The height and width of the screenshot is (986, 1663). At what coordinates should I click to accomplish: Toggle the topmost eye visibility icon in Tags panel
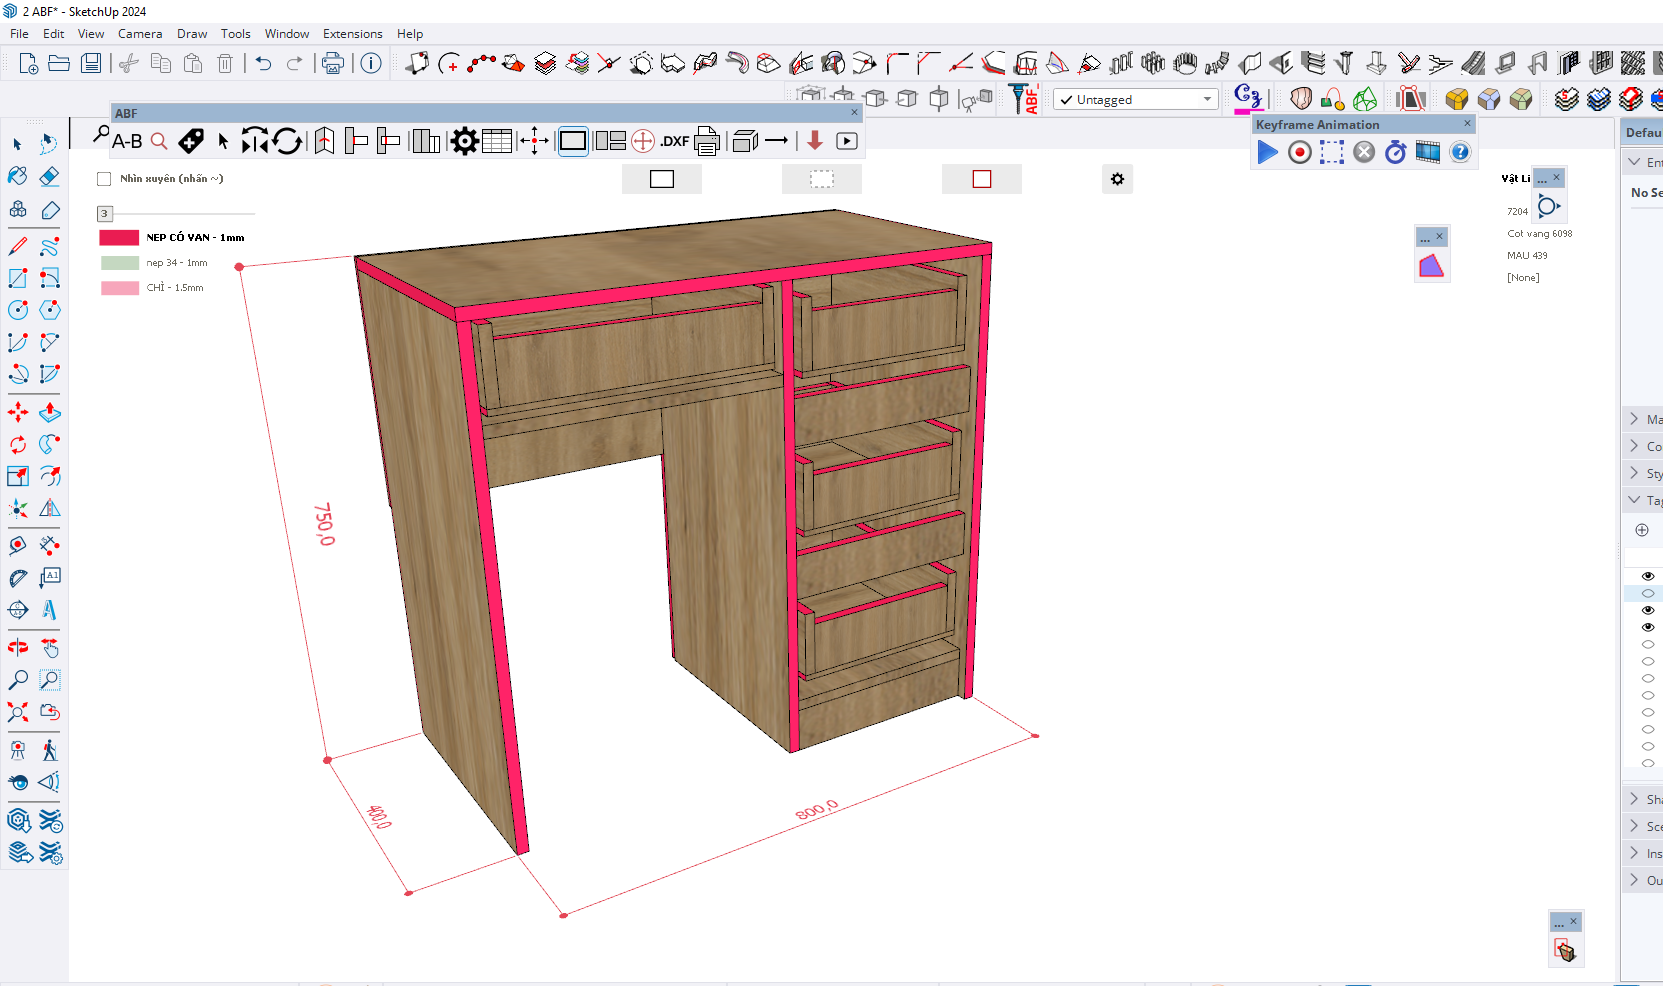click(x=1648, y=576)
